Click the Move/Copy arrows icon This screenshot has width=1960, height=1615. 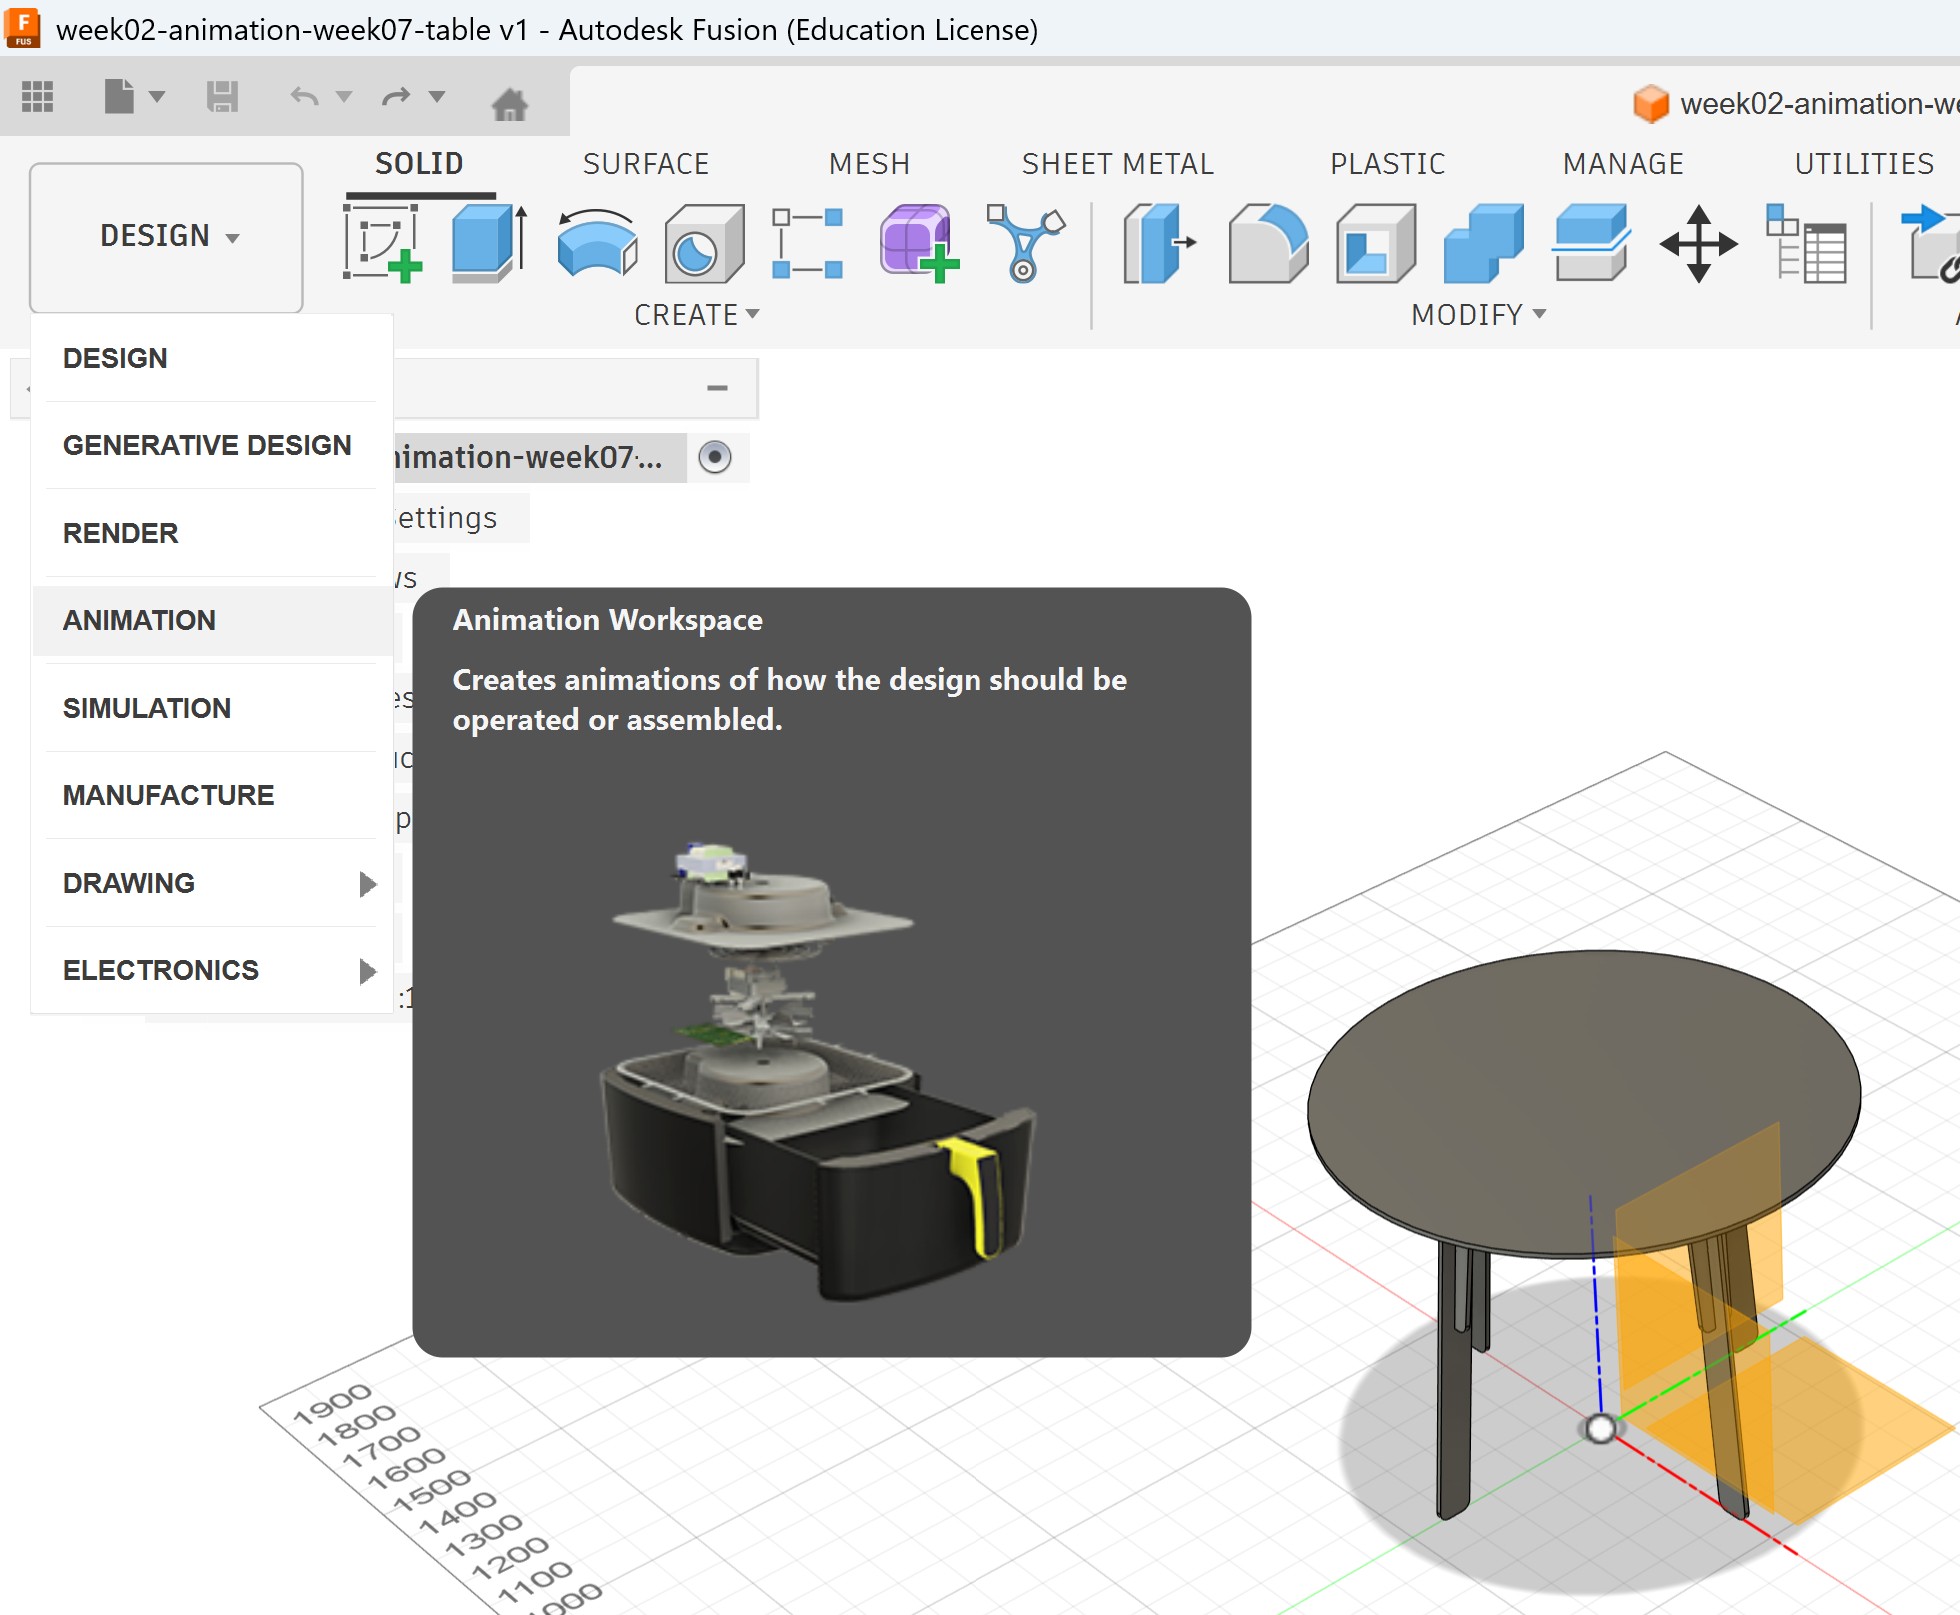point(1698,243)
